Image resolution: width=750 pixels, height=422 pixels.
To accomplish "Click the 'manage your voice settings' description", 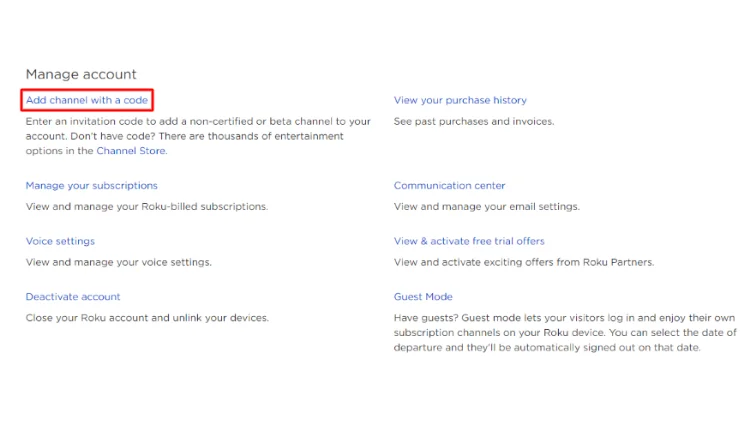I will tap(118, 262).
